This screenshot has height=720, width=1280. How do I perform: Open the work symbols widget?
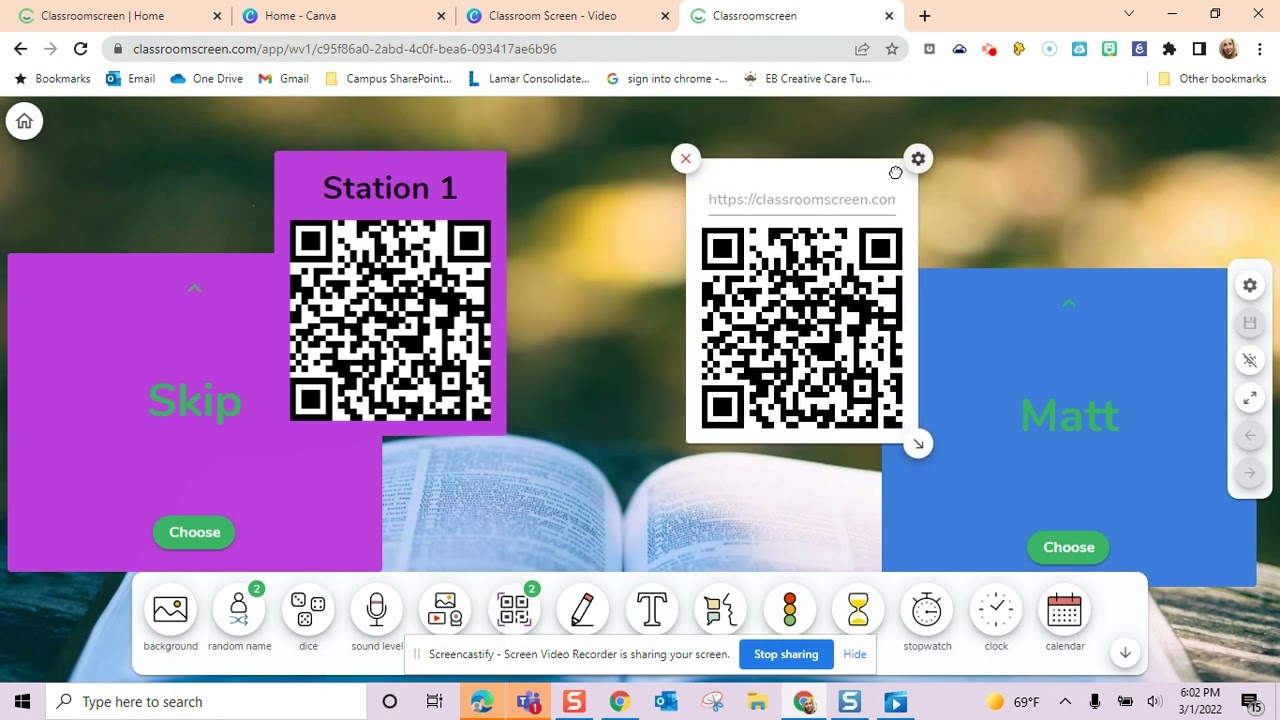pos(721,610)
